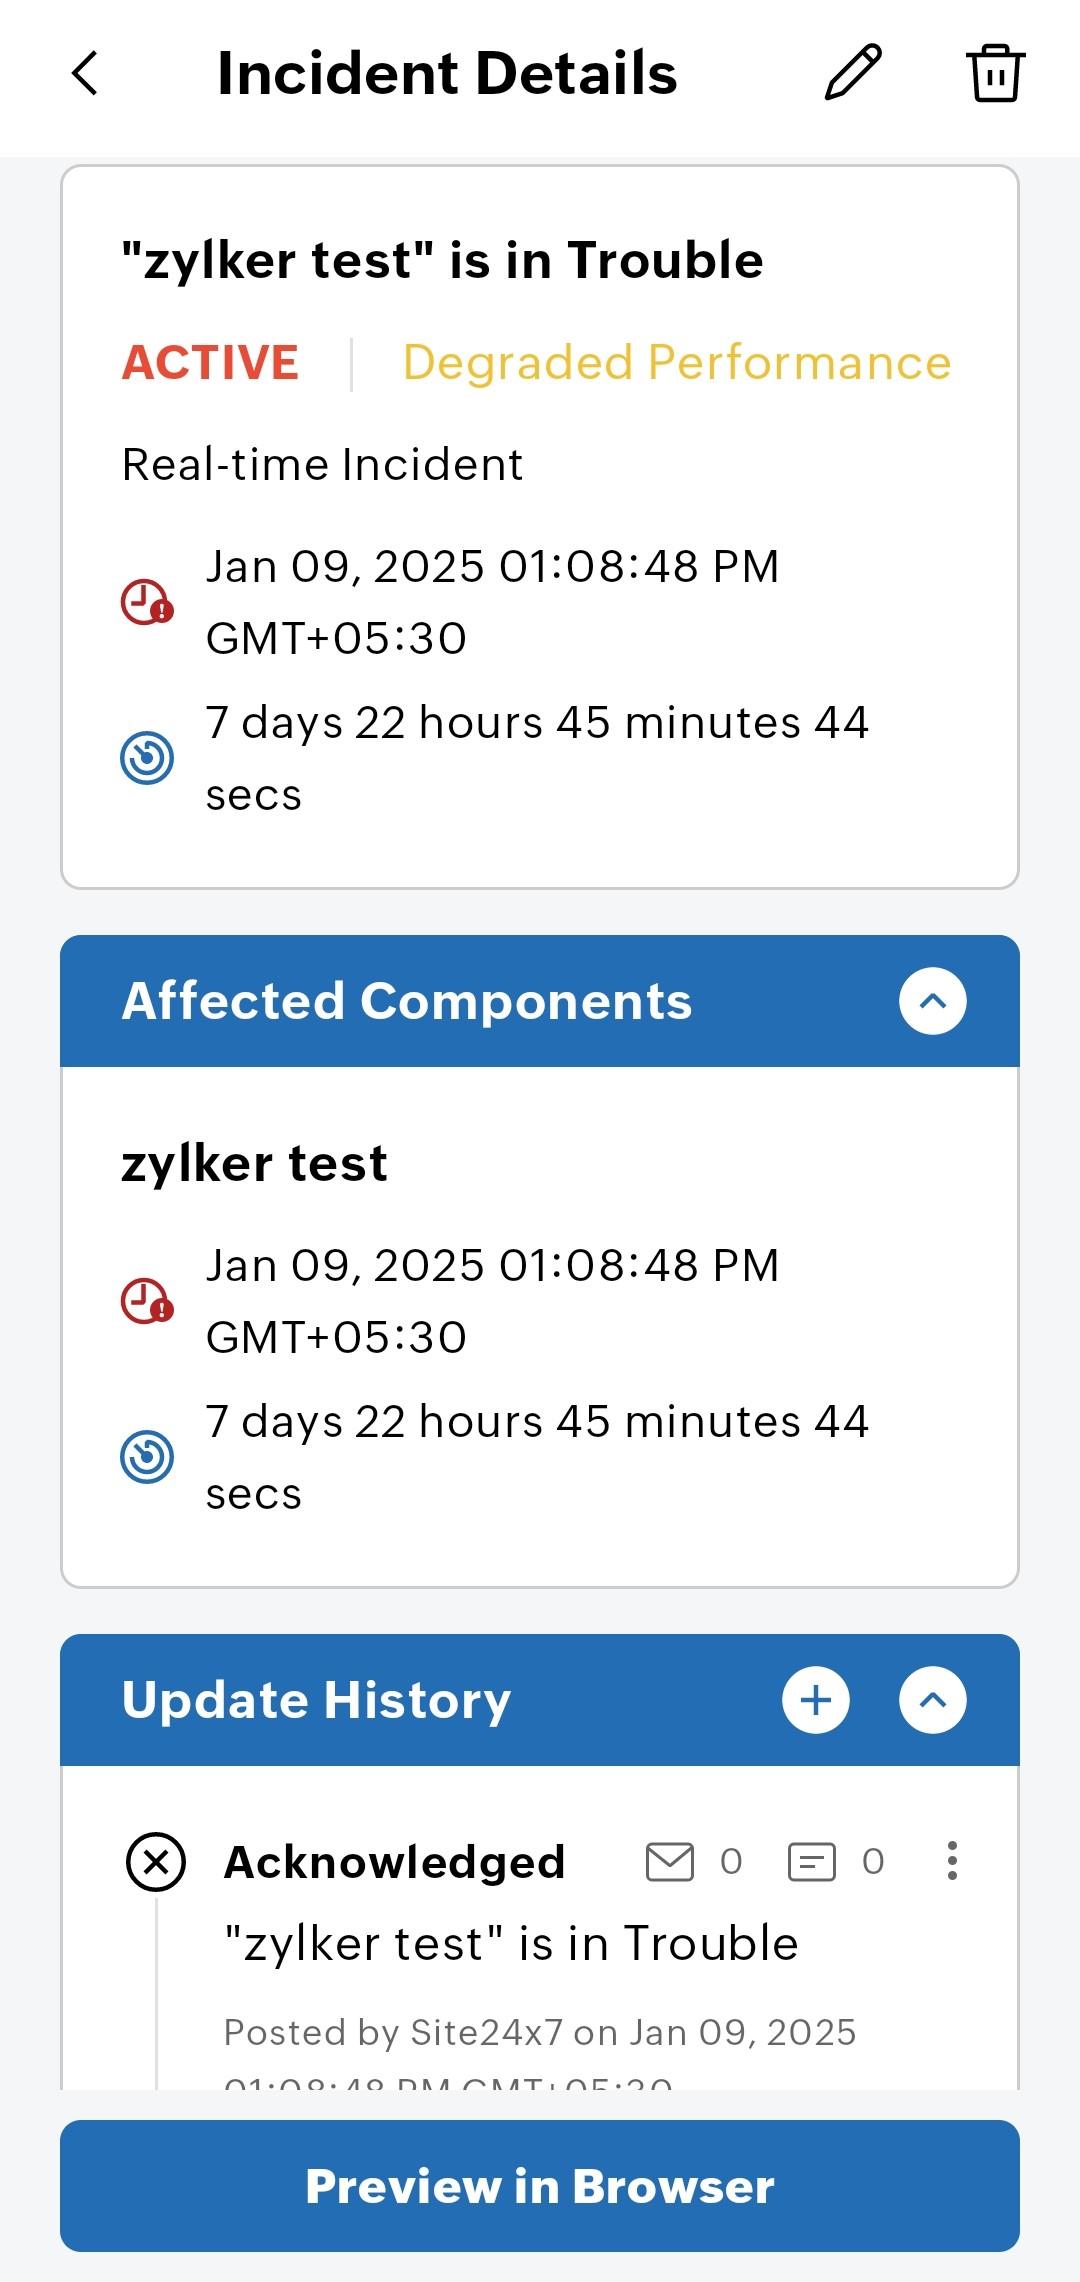1080x2282 pixels.
Task: Click the add update plus icon
Action: click(816, 1700)
